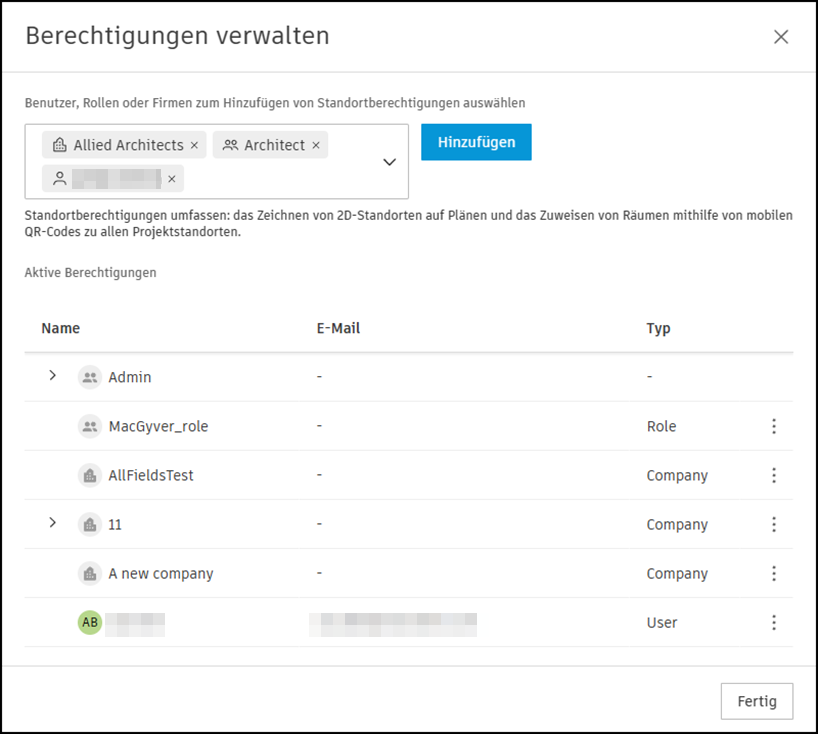Click the Hinzufügen button
The width and height of the screenshot is (818, 734).
[476, 142]
